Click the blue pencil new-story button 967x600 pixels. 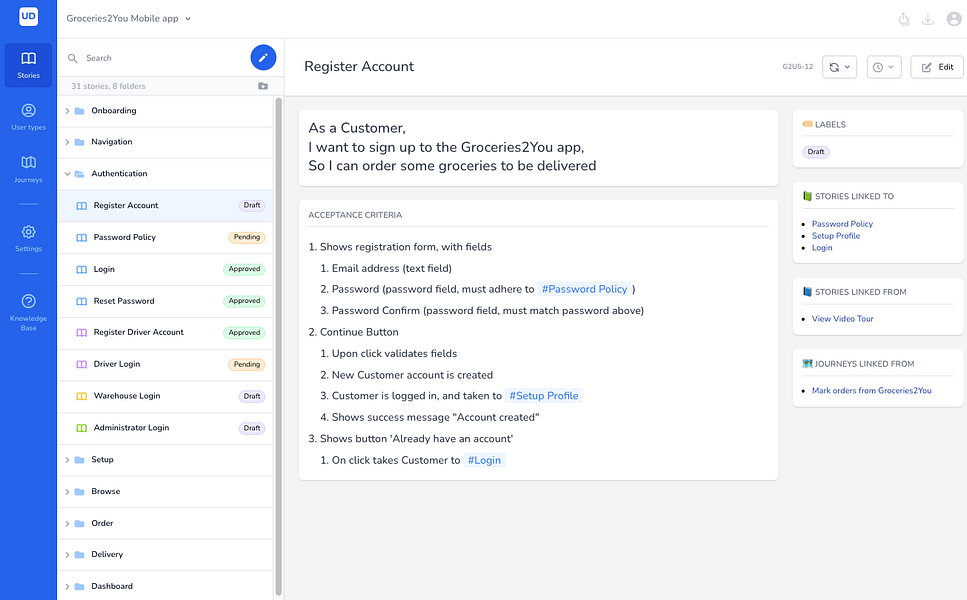(x=263, y=57)
